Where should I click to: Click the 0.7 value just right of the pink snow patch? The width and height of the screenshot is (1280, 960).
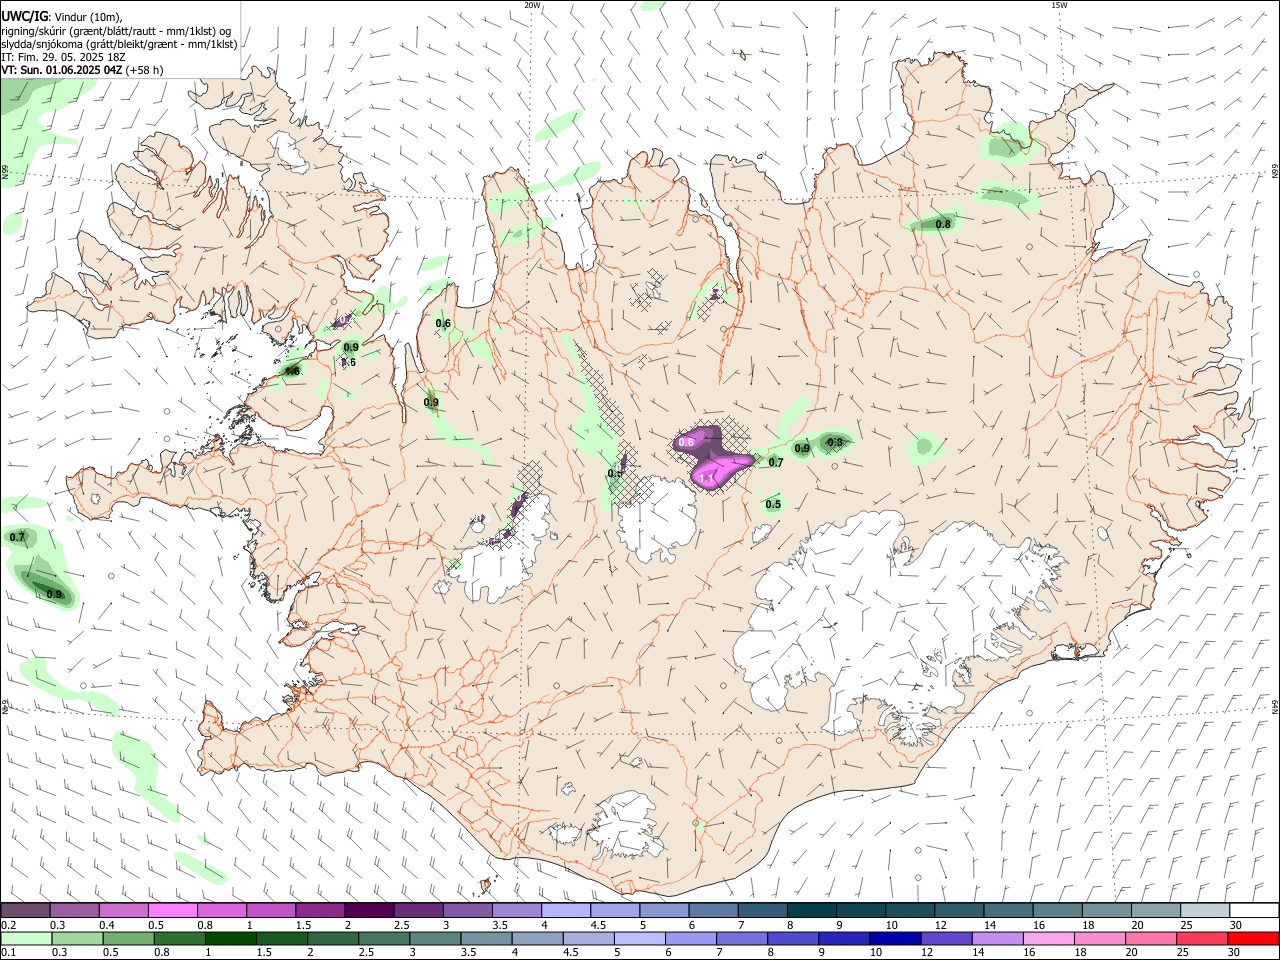[776, 462]
